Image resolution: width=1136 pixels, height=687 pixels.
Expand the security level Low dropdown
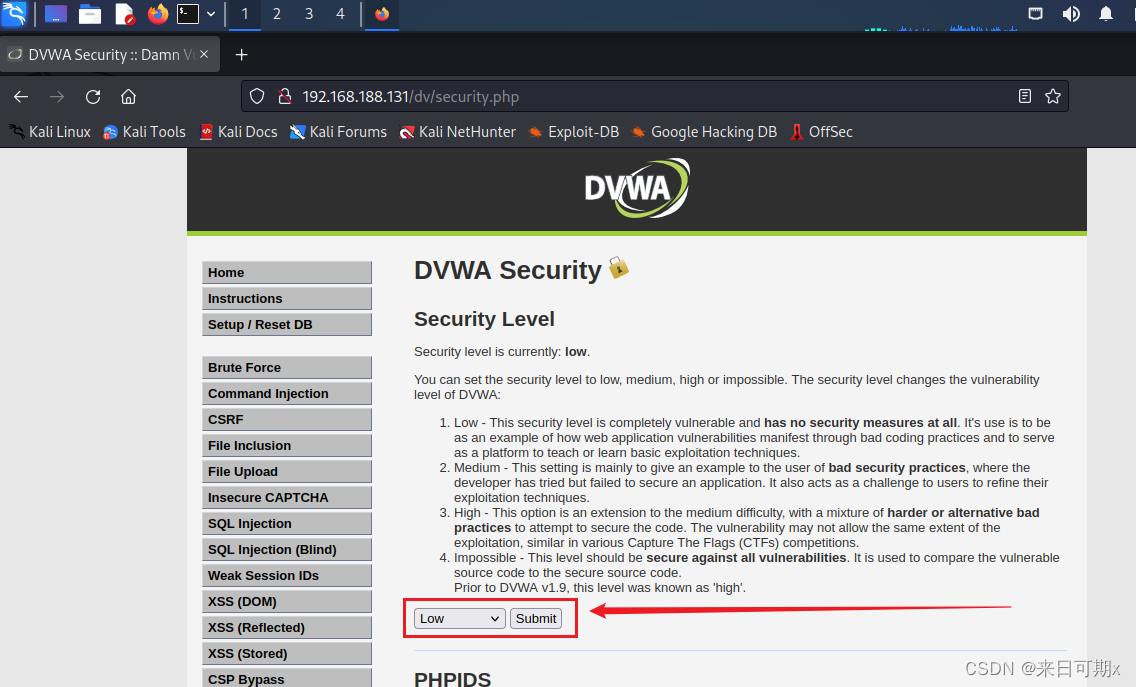click(459, 618)
